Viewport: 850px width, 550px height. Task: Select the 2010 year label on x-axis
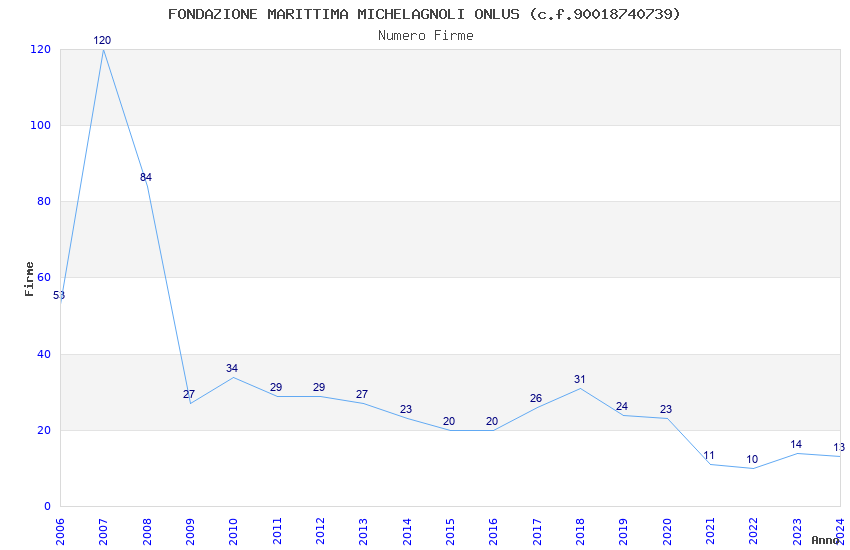point(234,532)
